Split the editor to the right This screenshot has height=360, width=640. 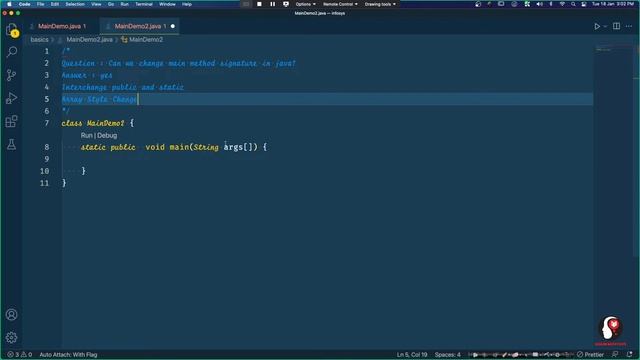pyautogui.click(x=616, y=26)
